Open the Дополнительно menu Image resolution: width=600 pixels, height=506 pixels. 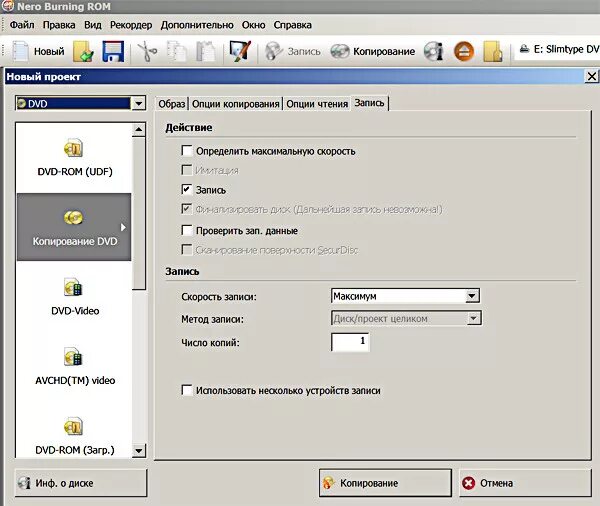coord(197,25)
